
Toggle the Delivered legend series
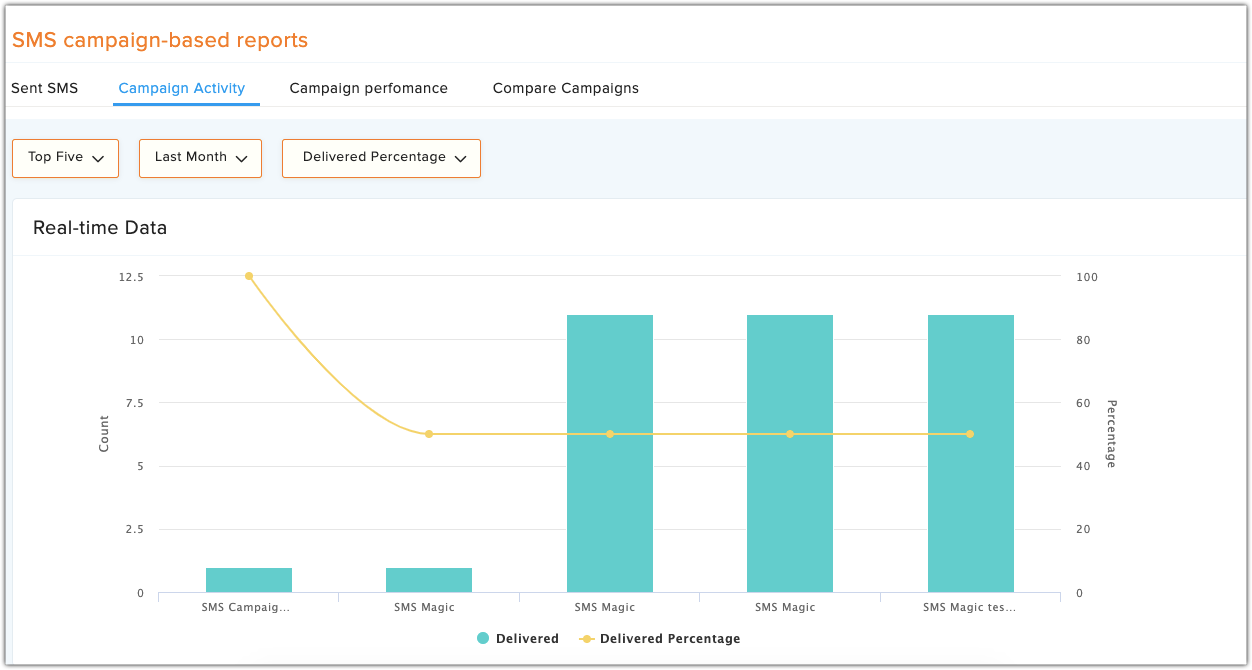point(518,638)
